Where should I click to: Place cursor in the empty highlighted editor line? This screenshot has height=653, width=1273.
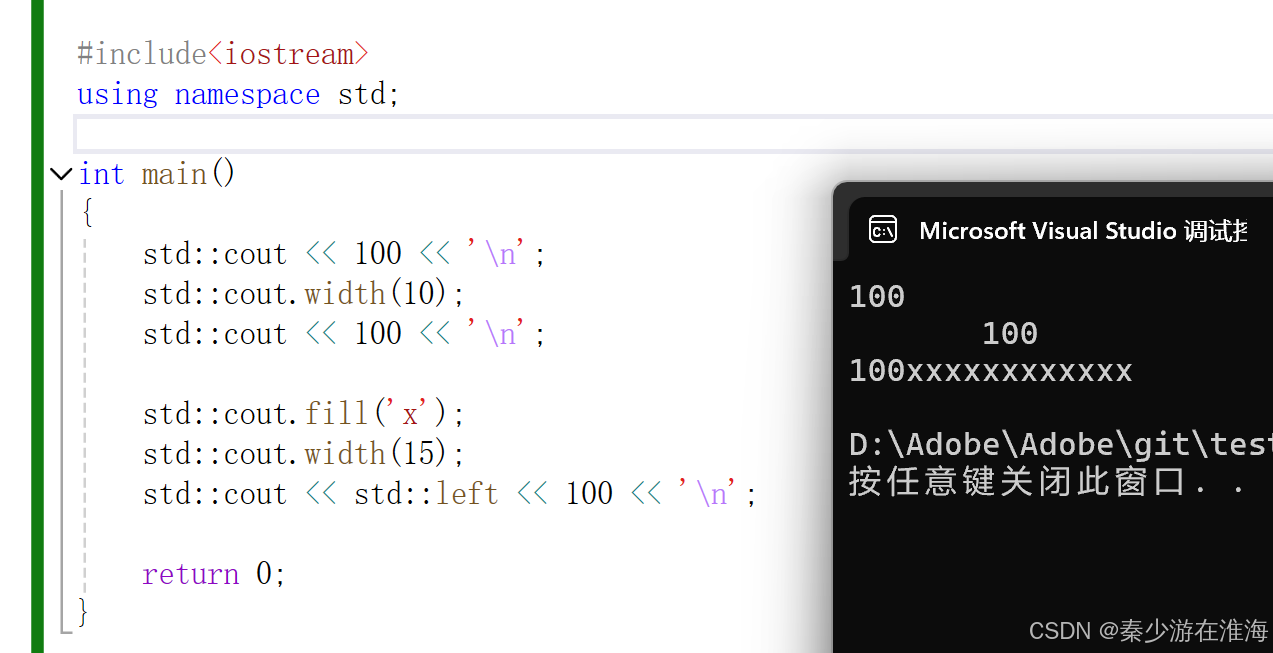click(x=673, y=134)
